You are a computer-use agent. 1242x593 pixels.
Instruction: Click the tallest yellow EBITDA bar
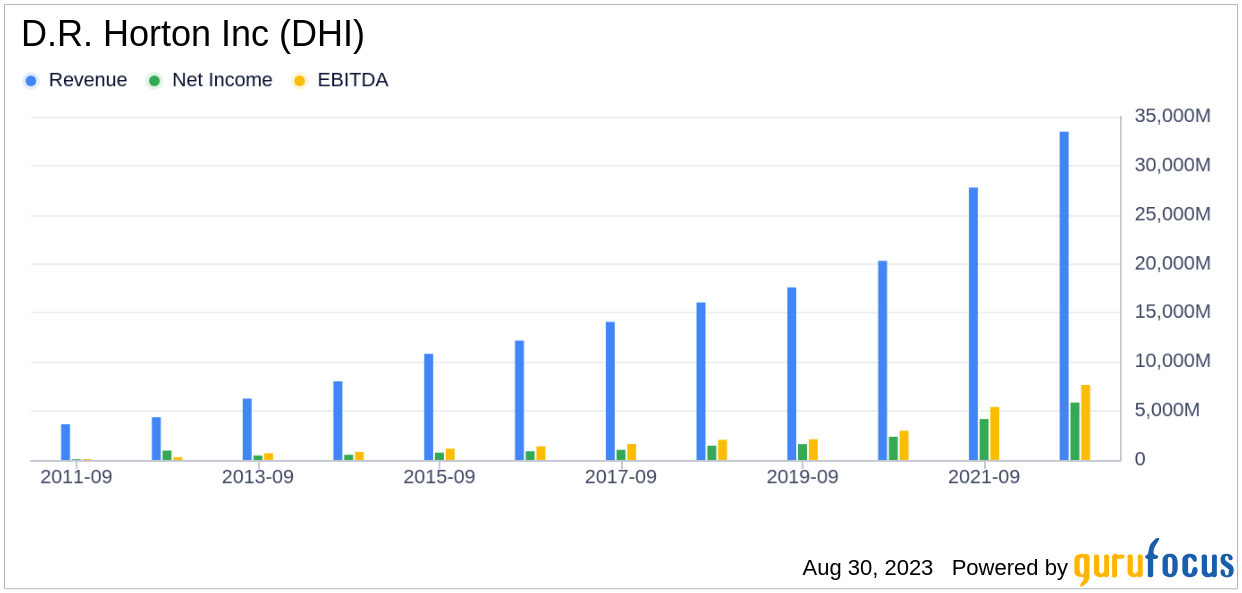(1086, 423)
